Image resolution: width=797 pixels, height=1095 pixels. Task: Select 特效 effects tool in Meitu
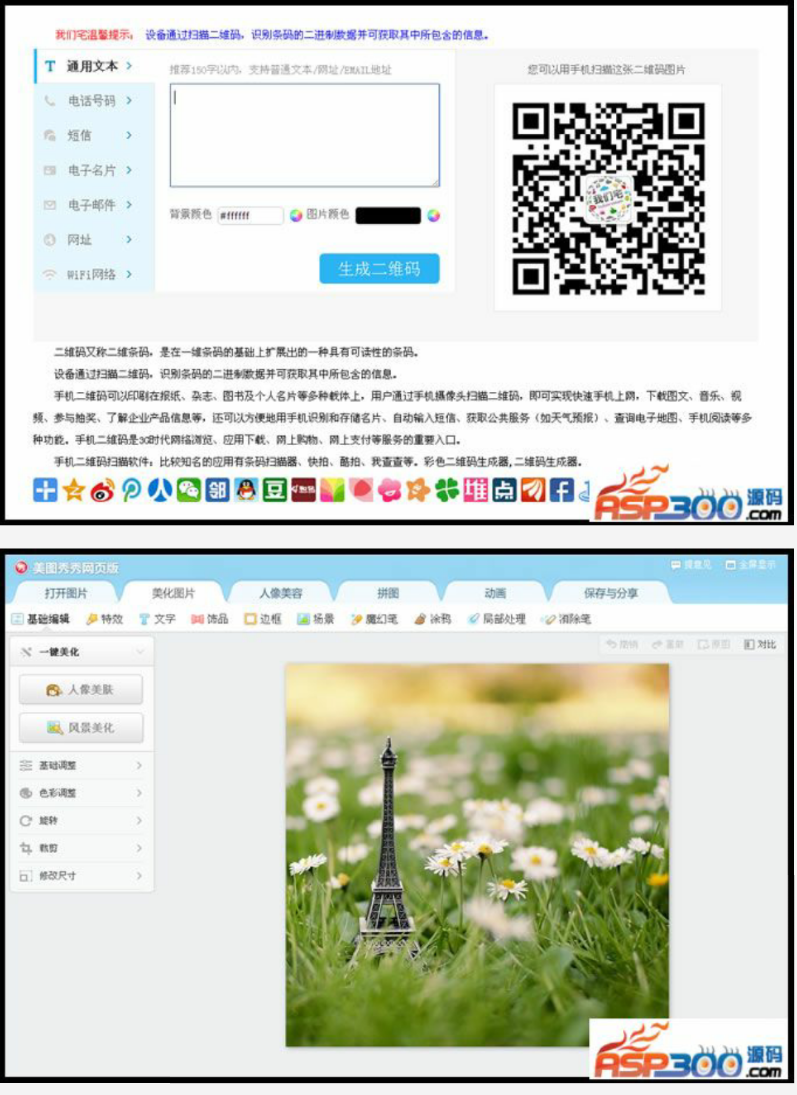[105, 619]
